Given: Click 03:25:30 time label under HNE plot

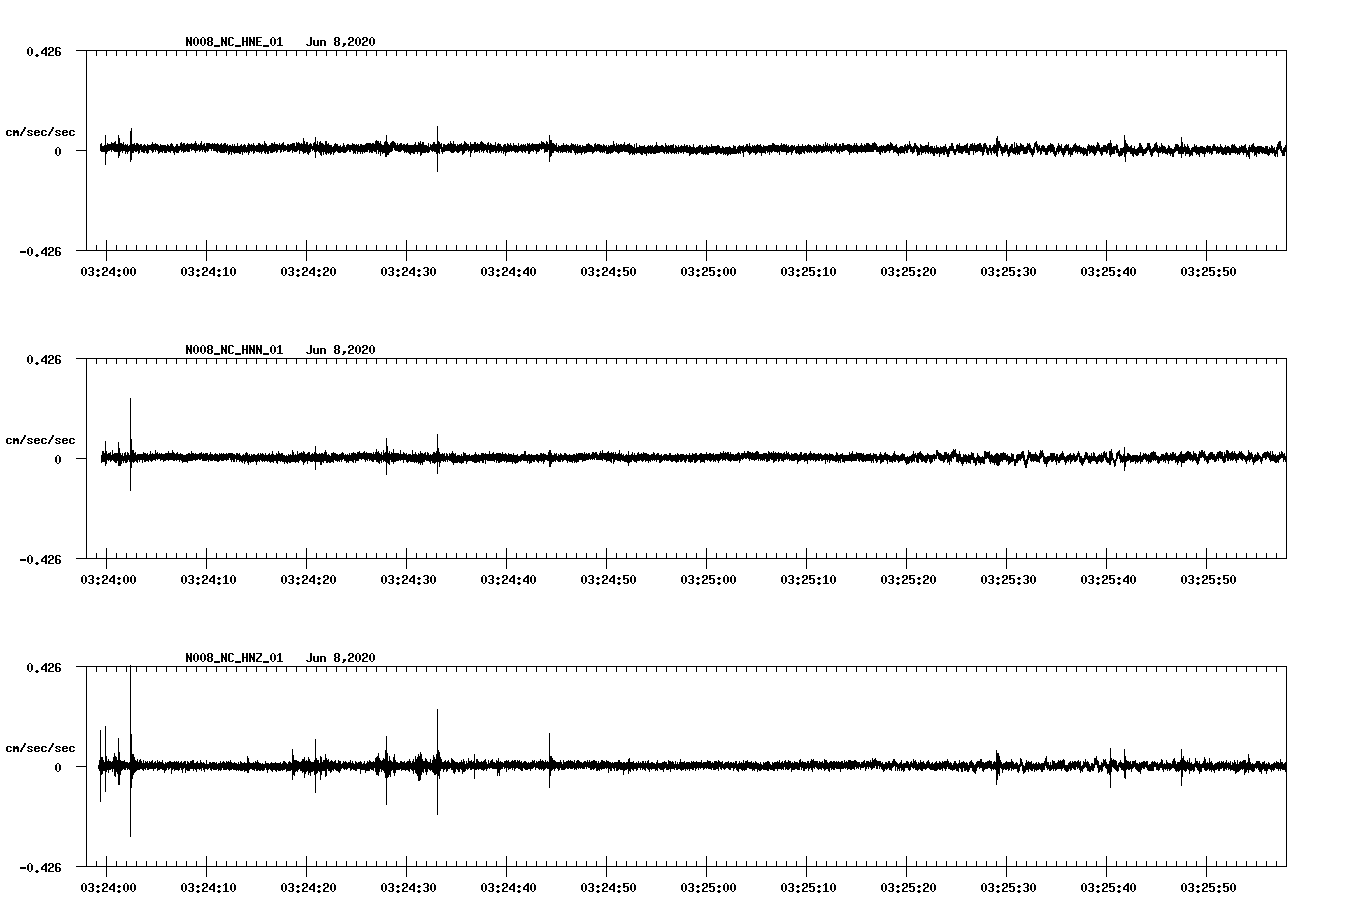Looking at the screenshot, I should pyautogui.click(x=1007, y=272).
